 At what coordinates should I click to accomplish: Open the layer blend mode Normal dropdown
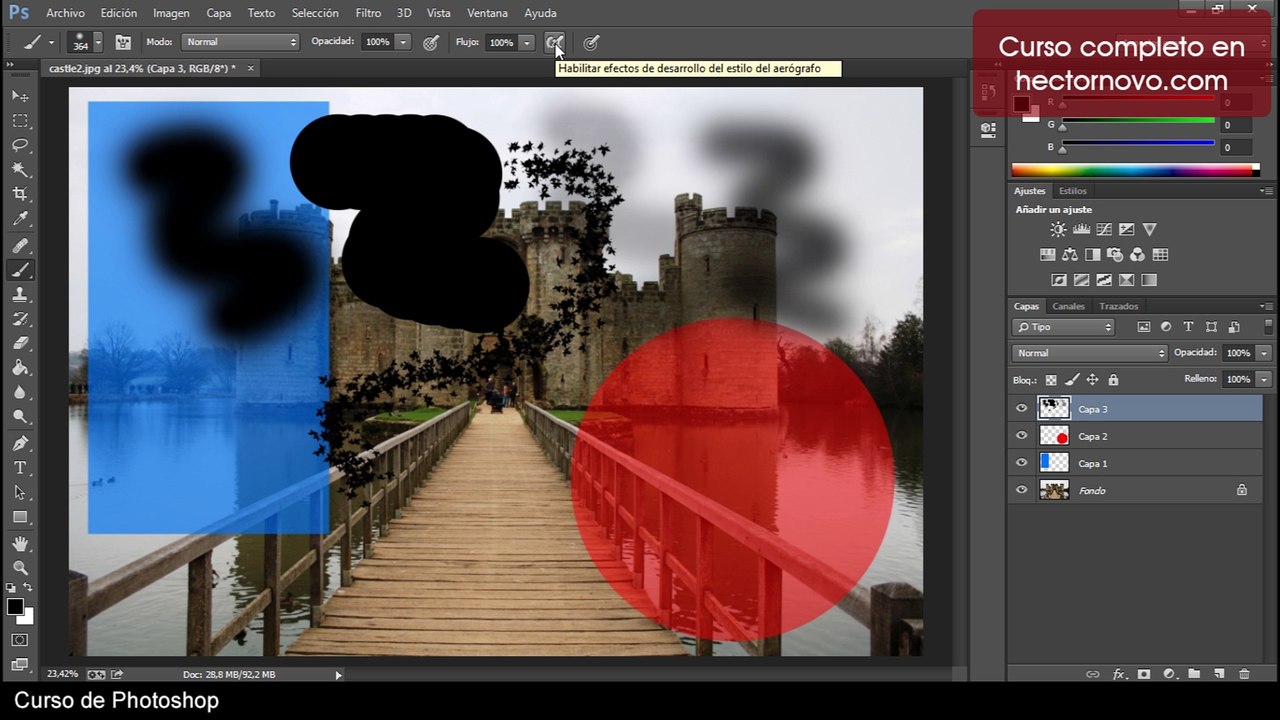pyautogui.click(x=1090, y=353)
